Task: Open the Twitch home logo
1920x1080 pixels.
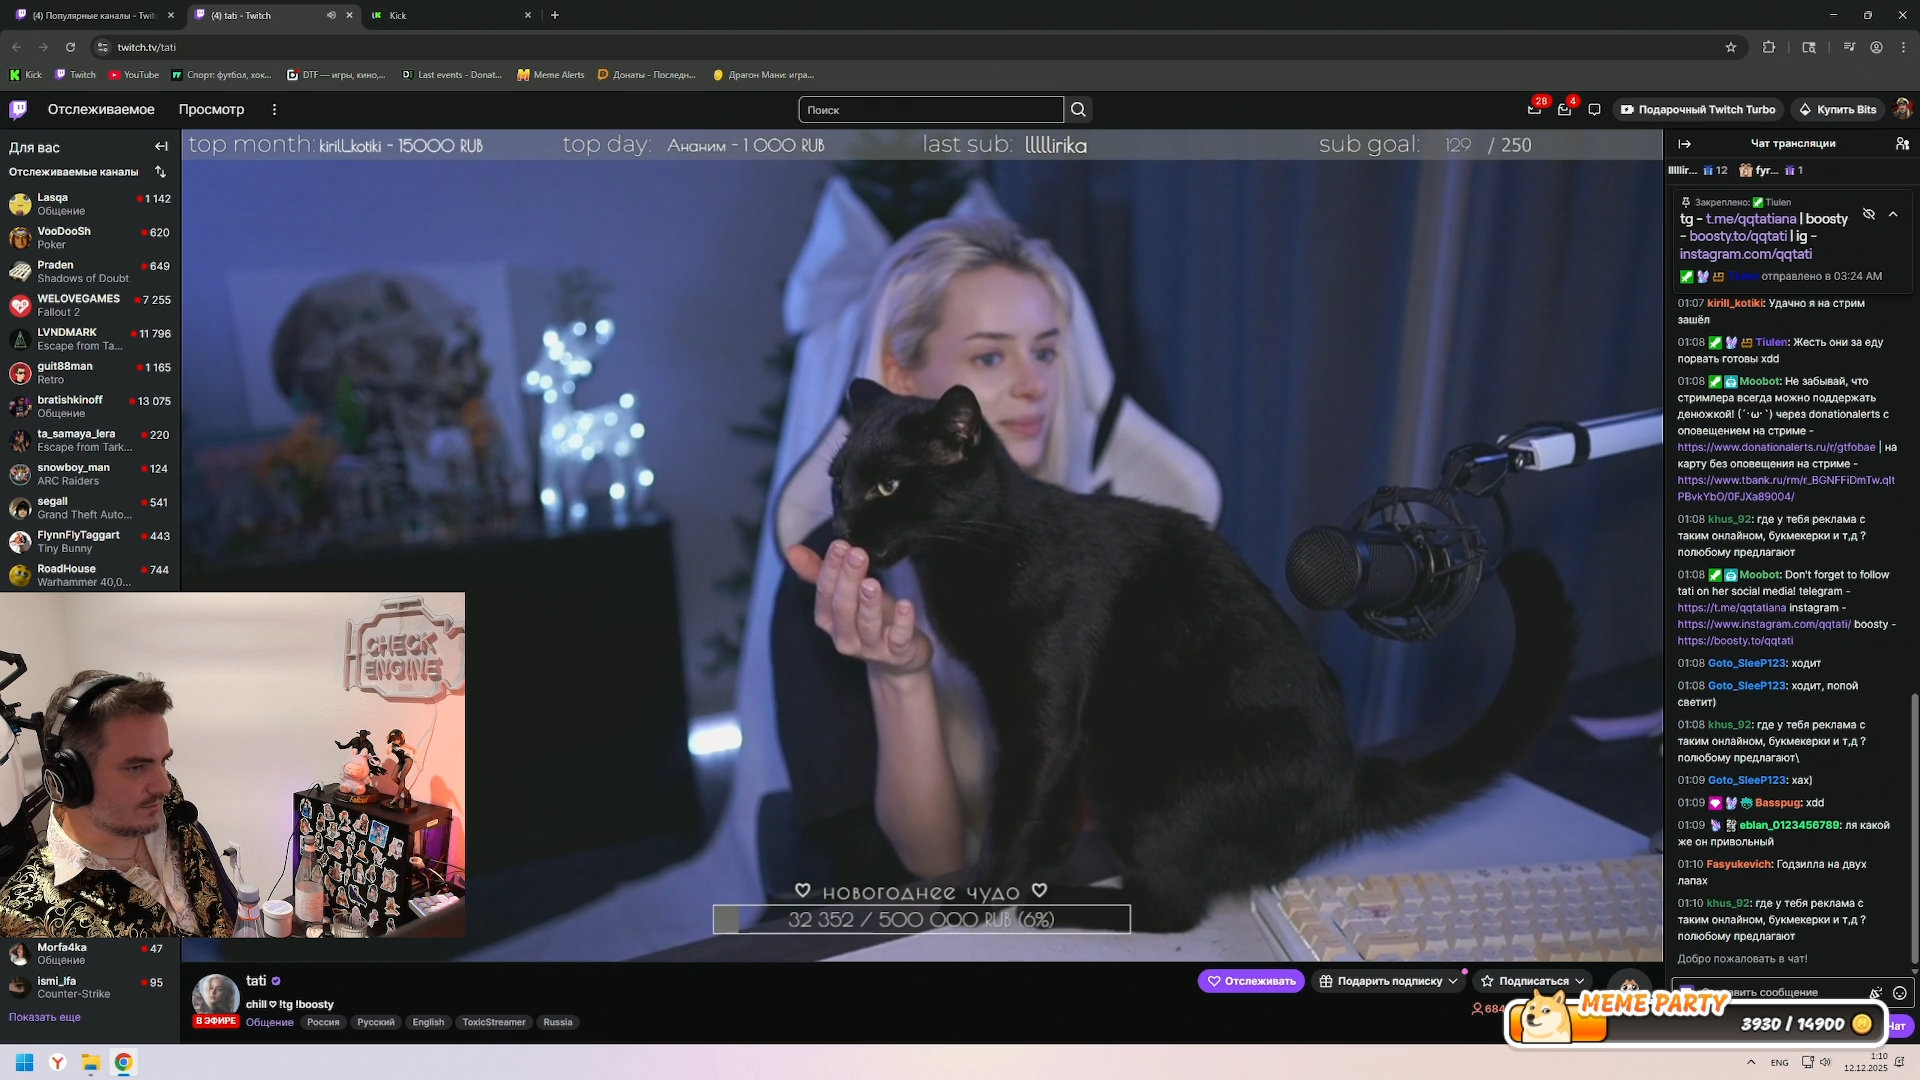Action: 18,109
